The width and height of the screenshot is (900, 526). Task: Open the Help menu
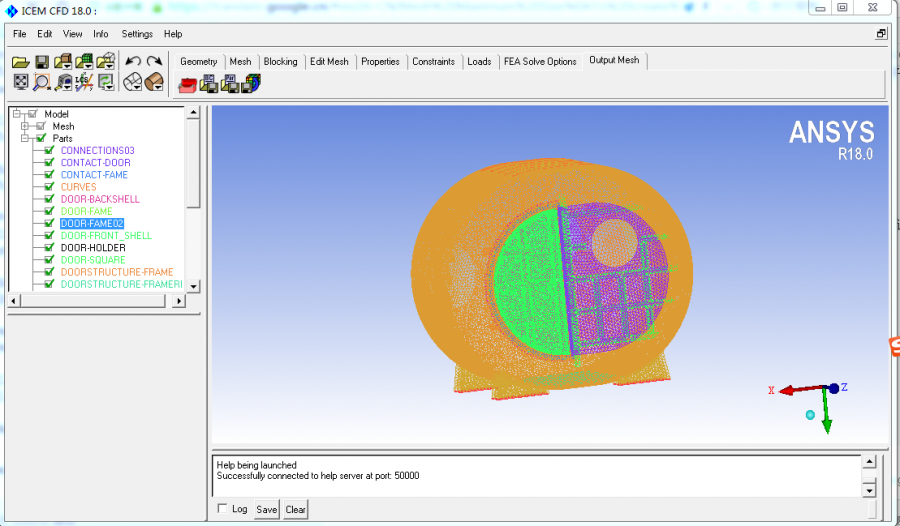(x=173, y=34)
